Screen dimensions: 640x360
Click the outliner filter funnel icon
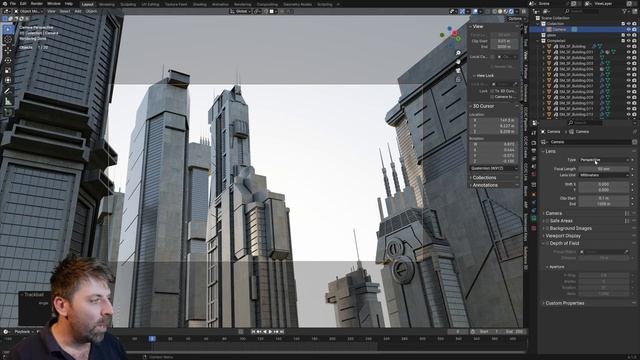pyautogui.click(x=625, y=11)
